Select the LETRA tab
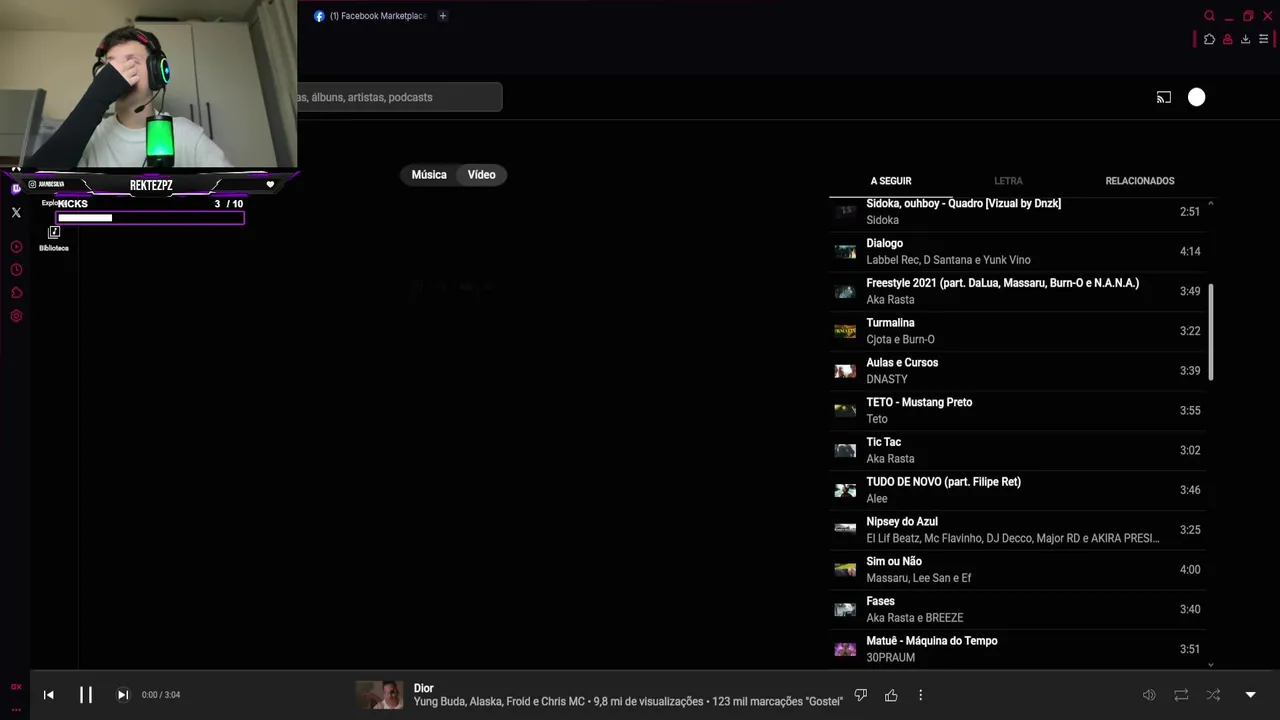 [1008, 181]
